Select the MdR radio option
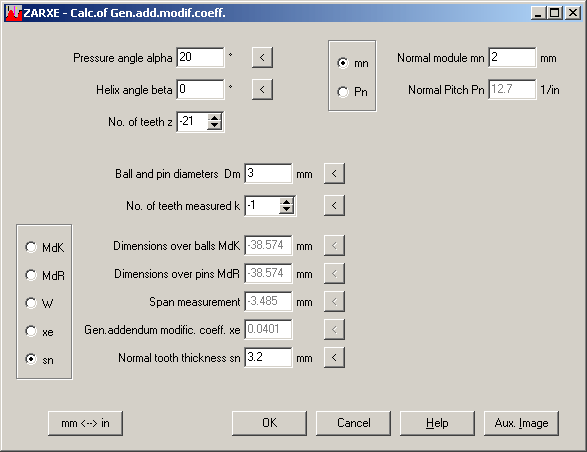The image size is (587, 452). [45, 276]
